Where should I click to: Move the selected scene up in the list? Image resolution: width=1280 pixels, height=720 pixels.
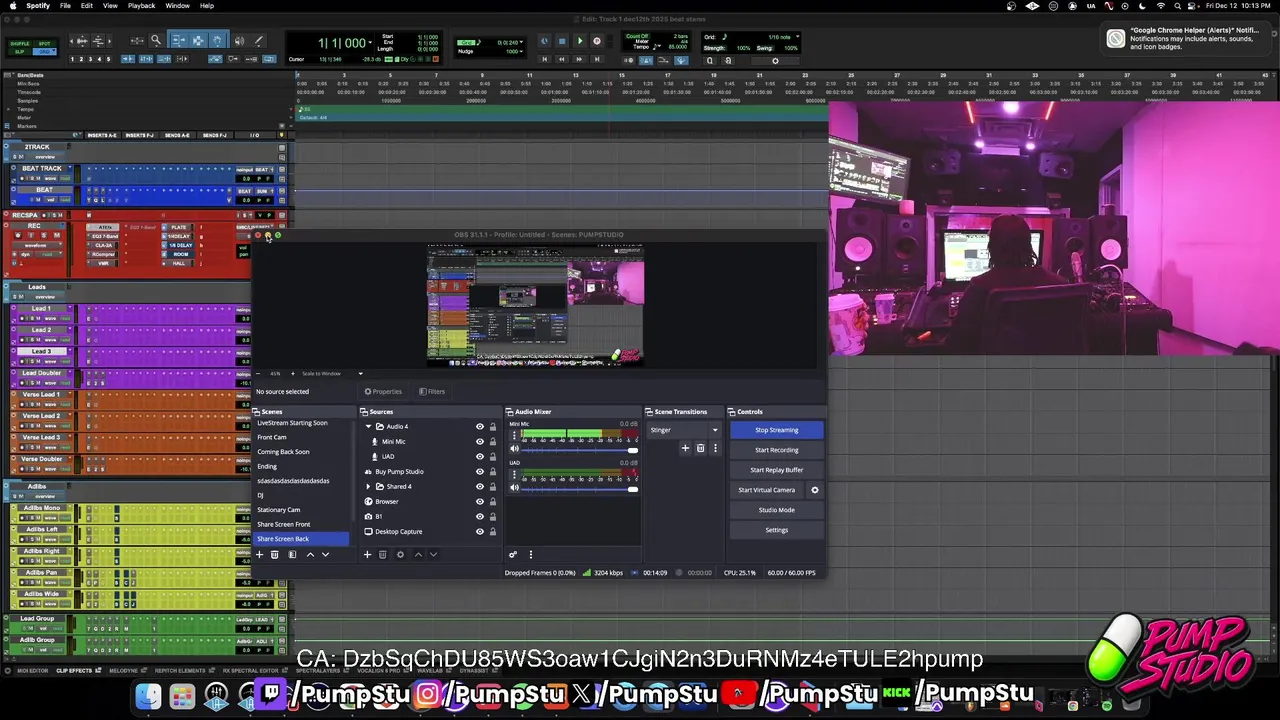(x=310, y=554)
